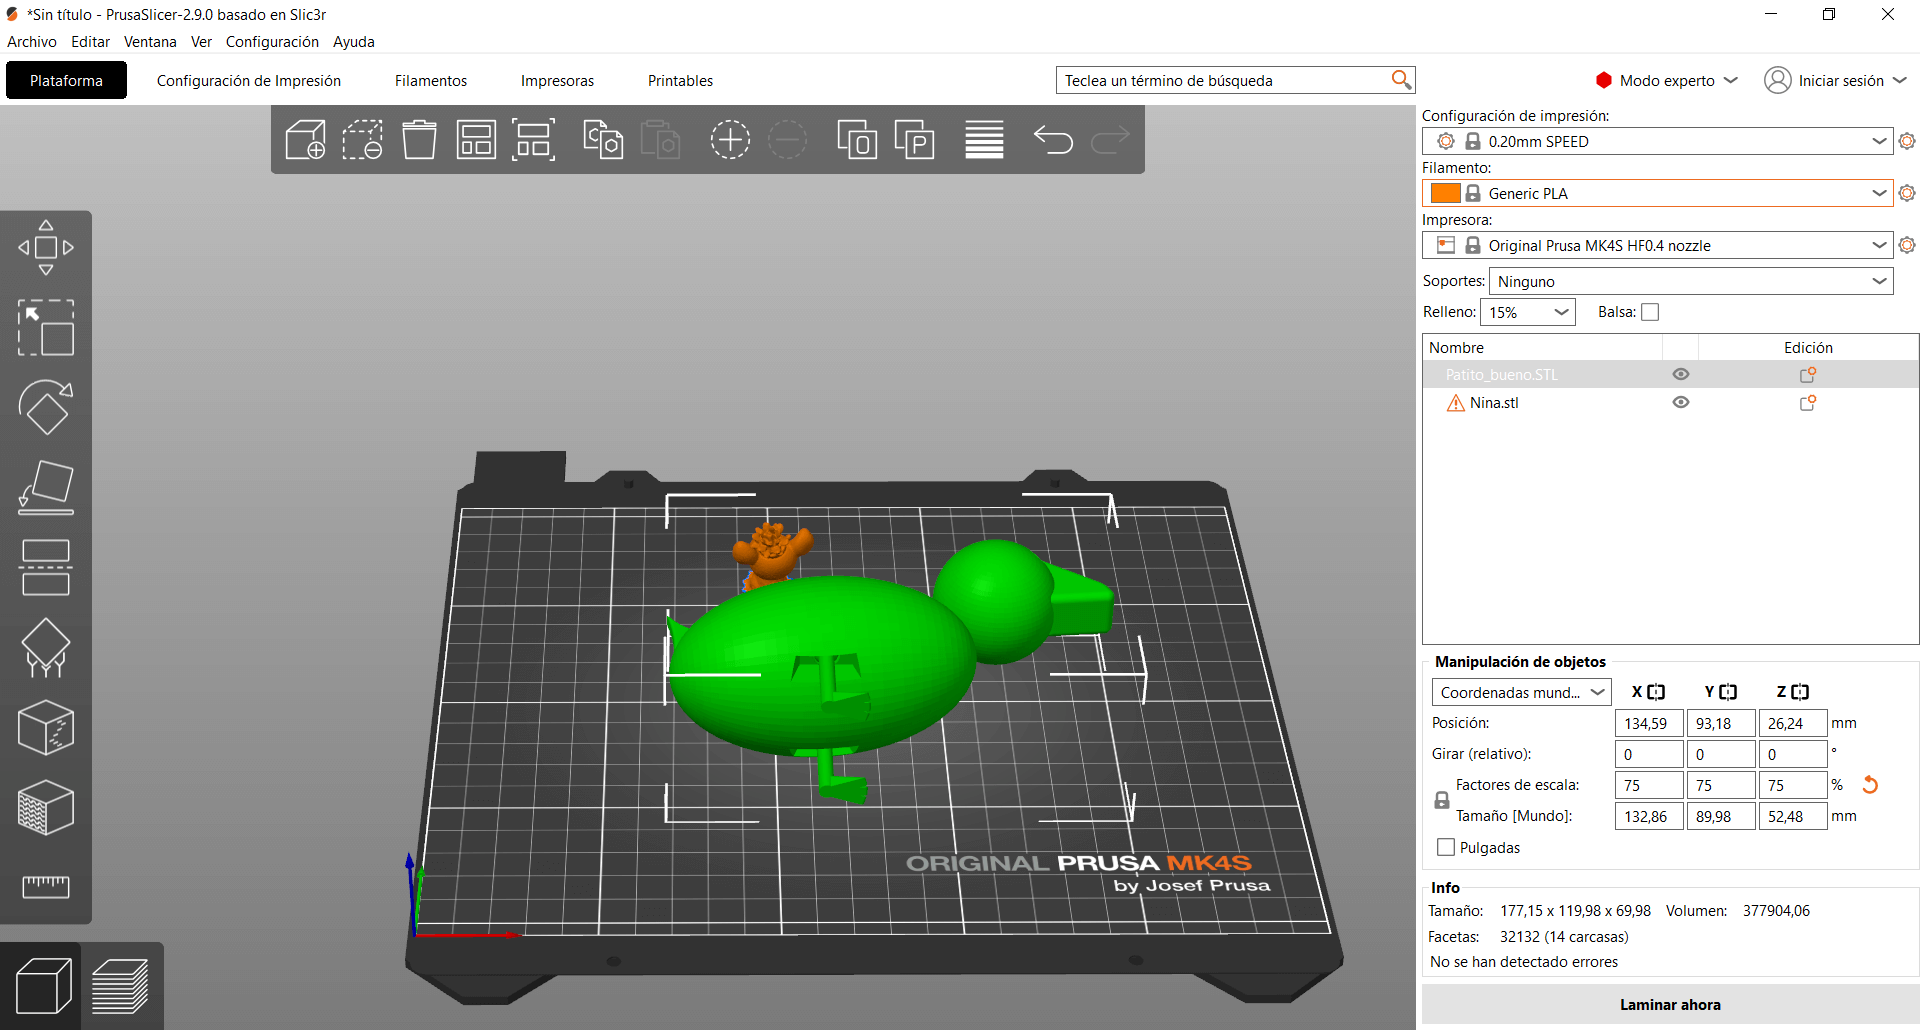Toggle Z axis mirror button
1920x1030 pixels.
tap(1800, 692)
